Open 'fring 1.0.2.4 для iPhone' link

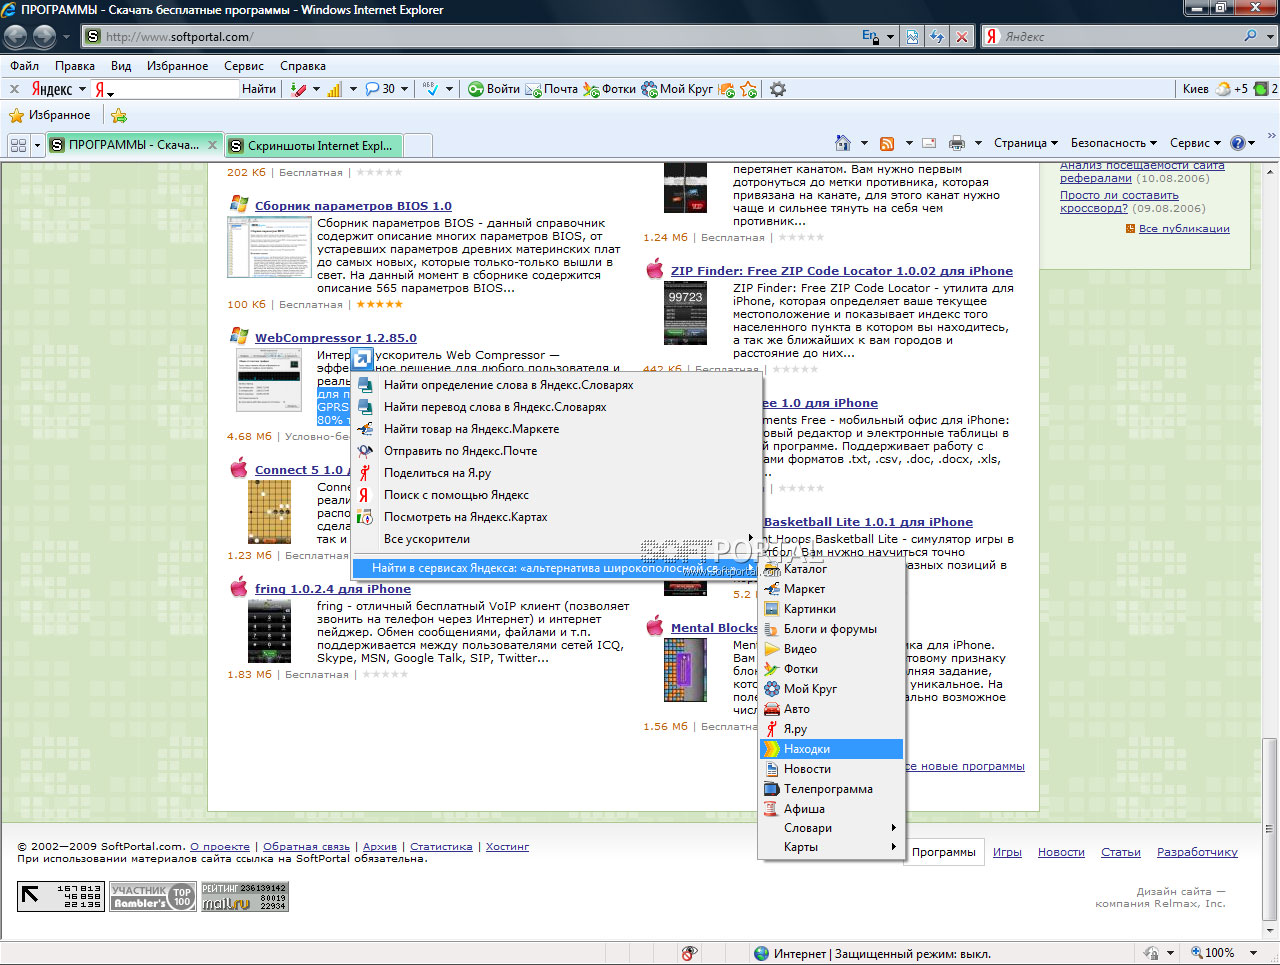coord(333,589)
